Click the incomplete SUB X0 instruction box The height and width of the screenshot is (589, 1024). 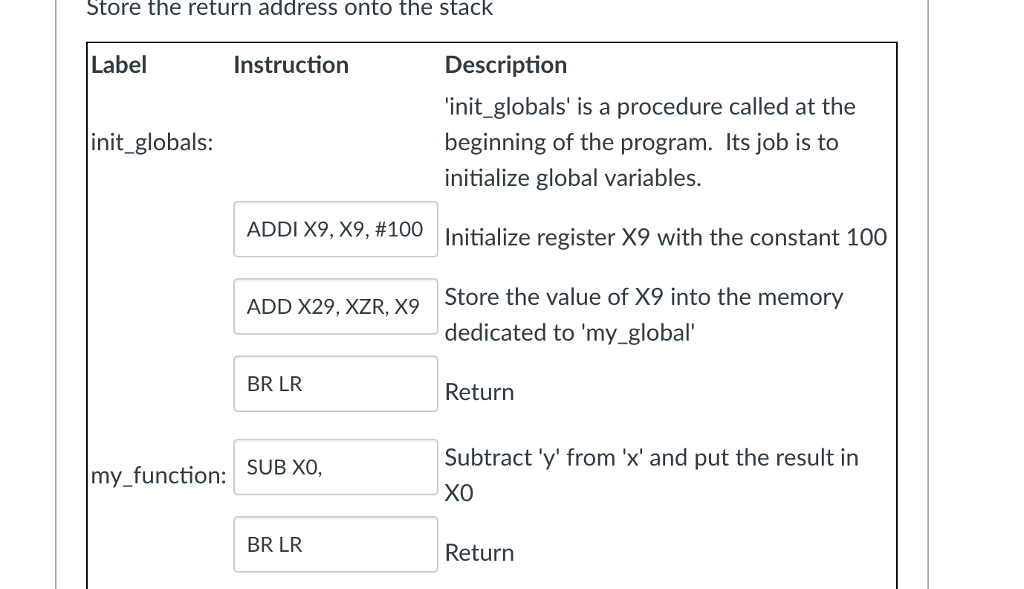[335, 467]
